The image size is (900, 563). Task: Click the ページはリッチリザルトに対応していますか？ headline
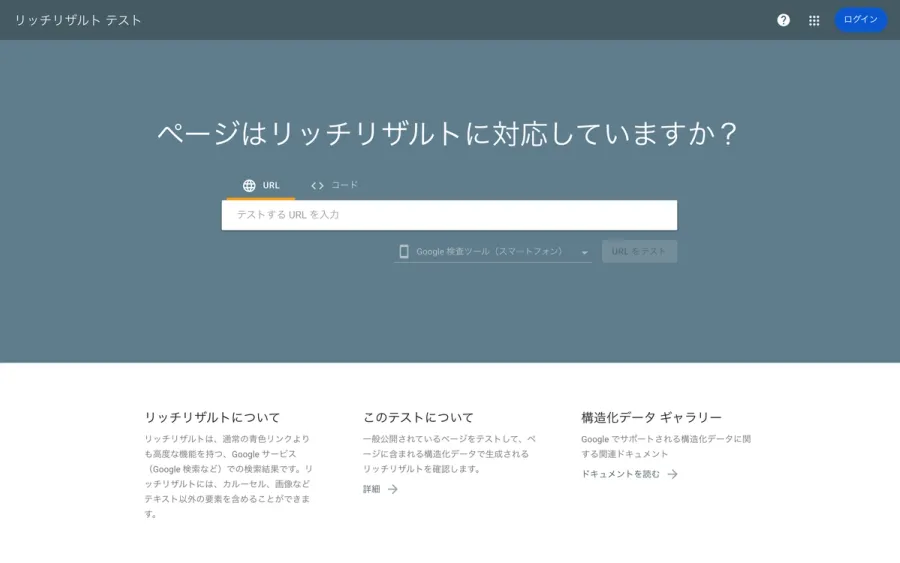click(447, 134)
